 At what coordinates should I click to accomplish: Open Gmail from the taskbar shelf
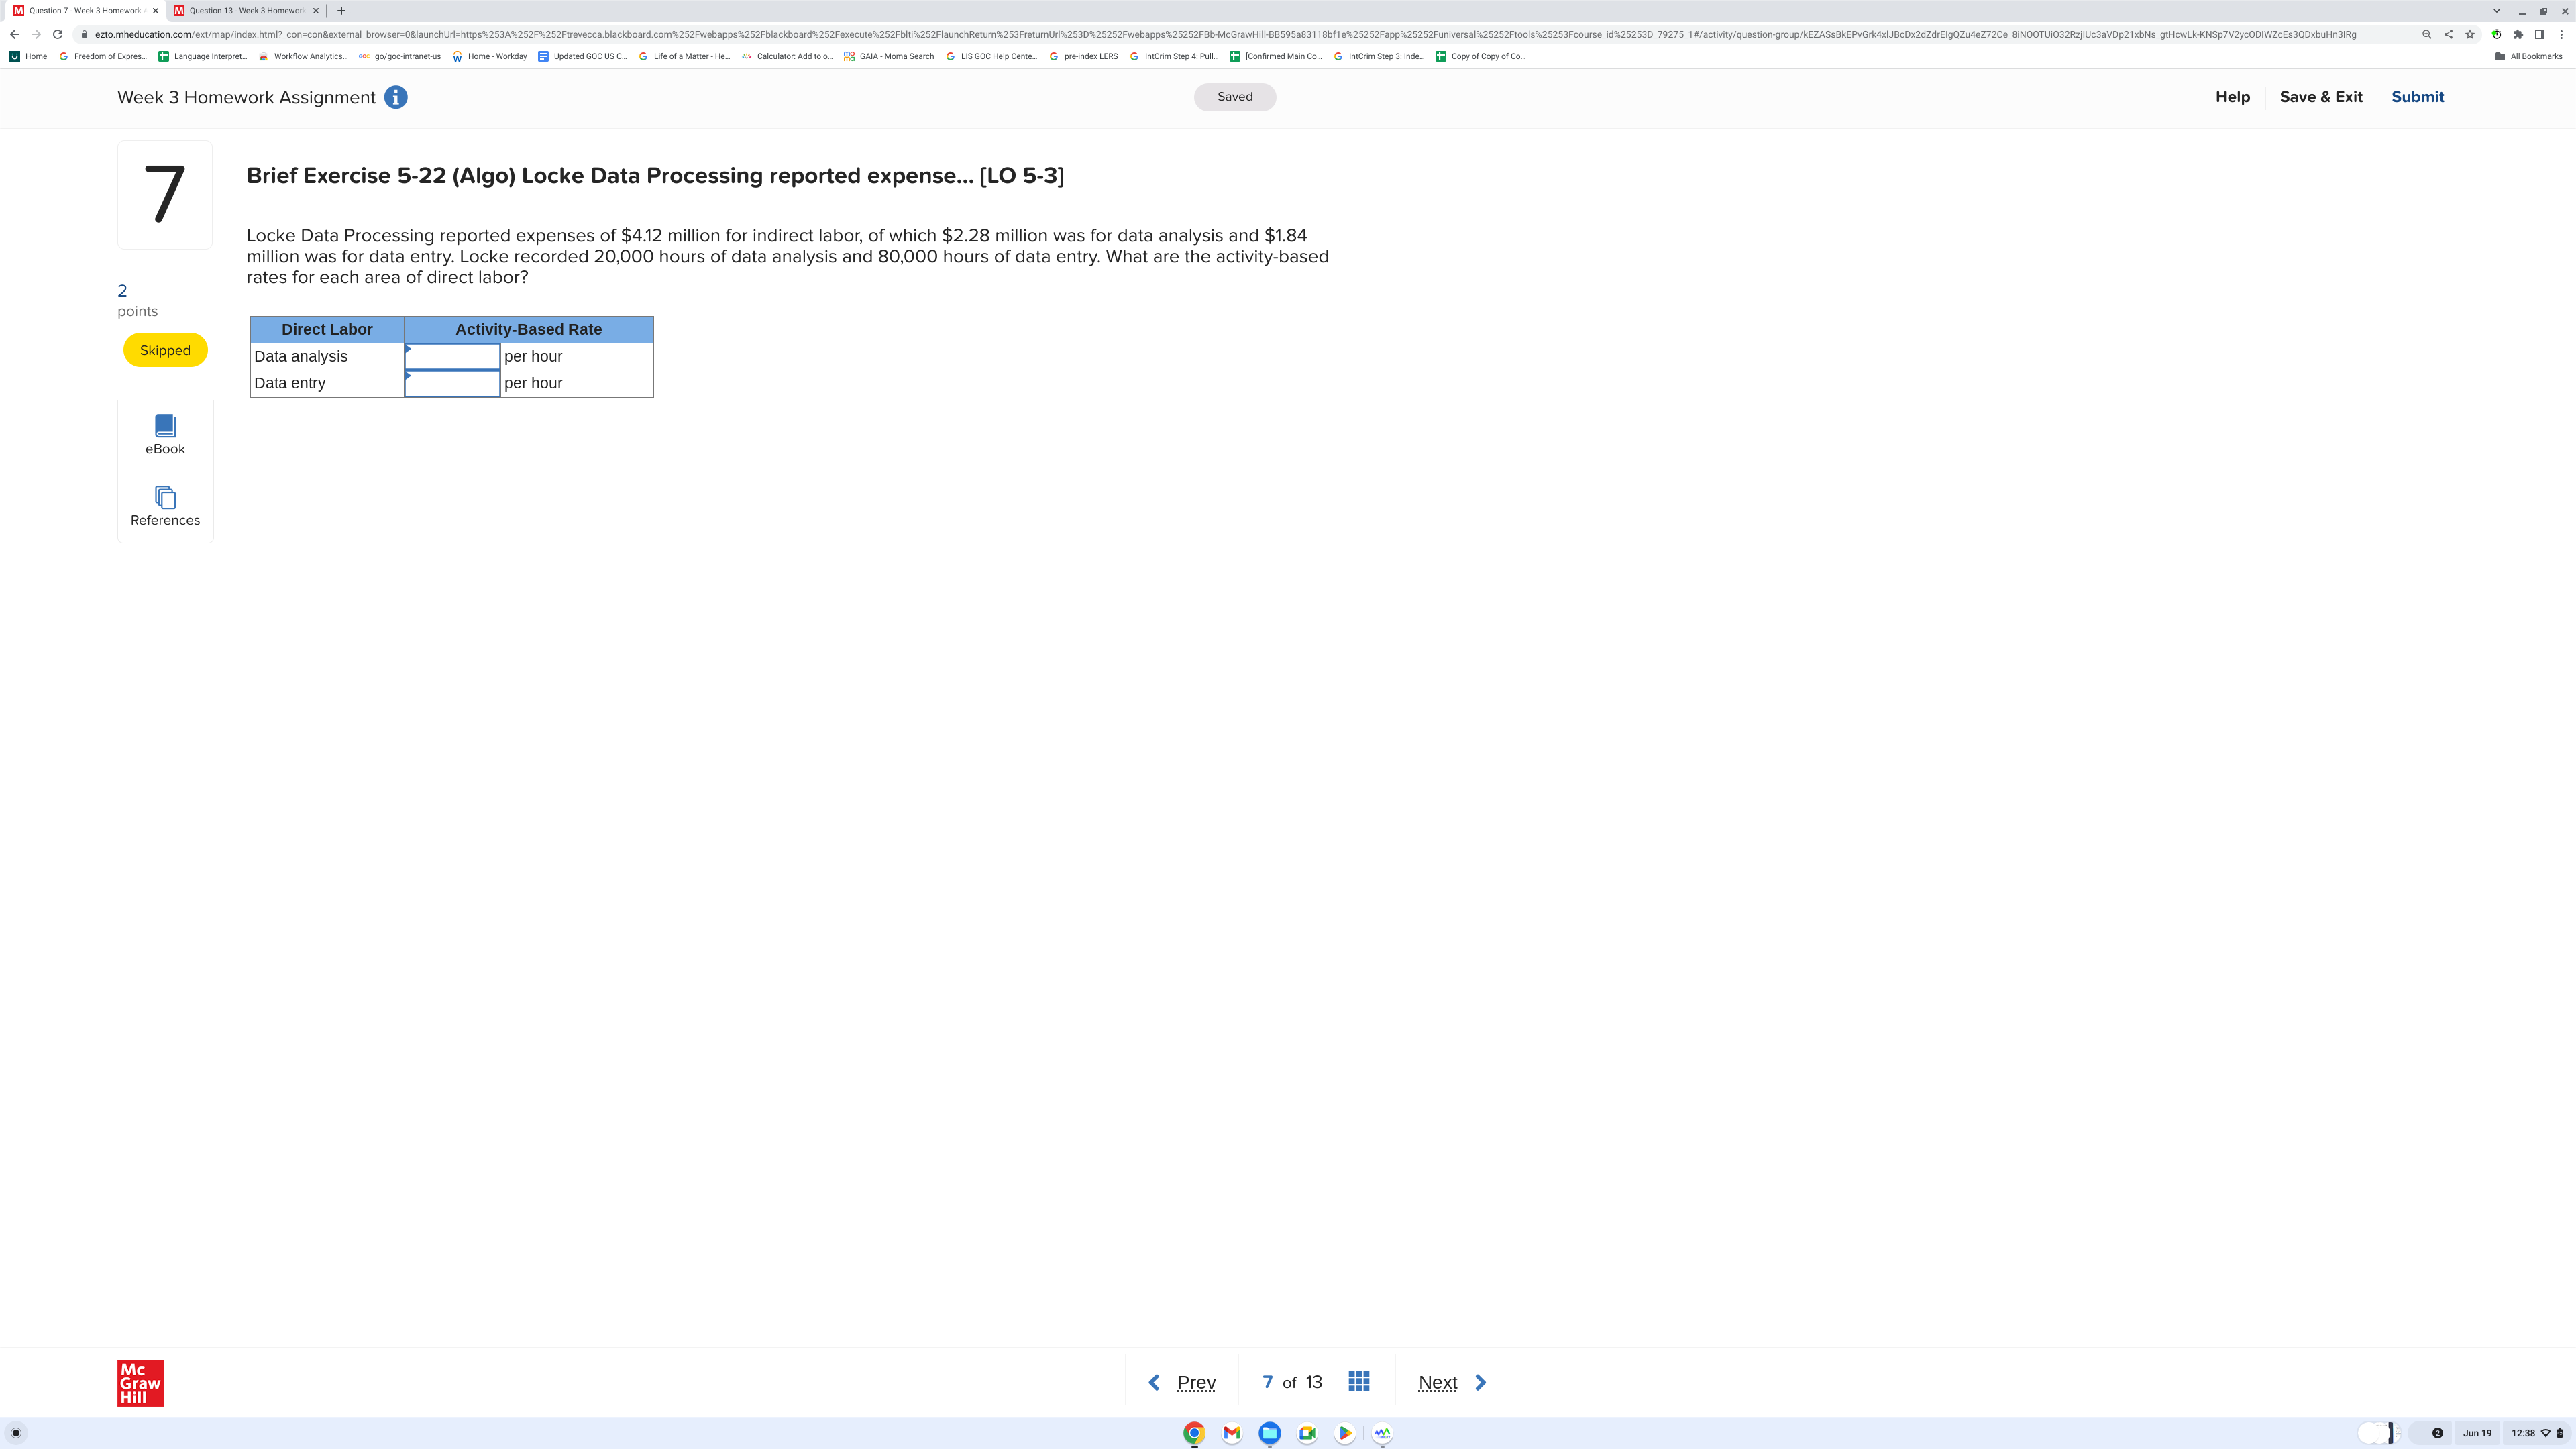(1232, 1433)
